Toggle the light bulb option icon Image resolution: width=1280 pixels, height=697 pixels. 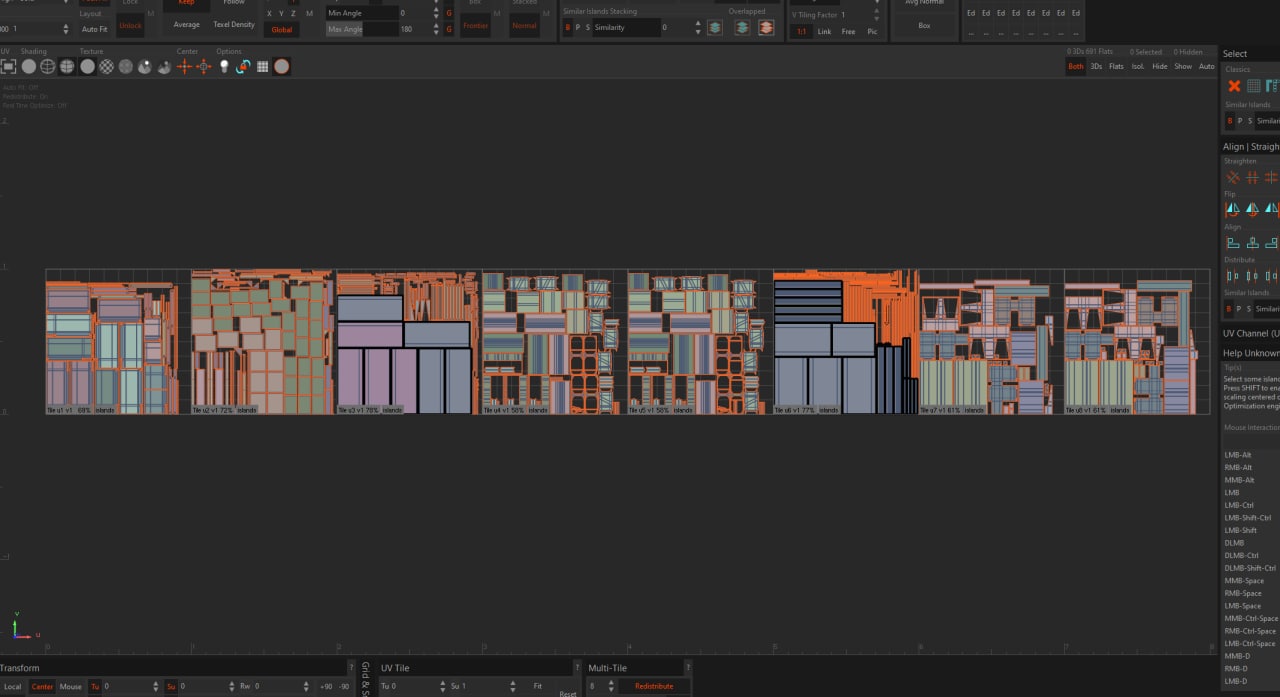[224, 67]
